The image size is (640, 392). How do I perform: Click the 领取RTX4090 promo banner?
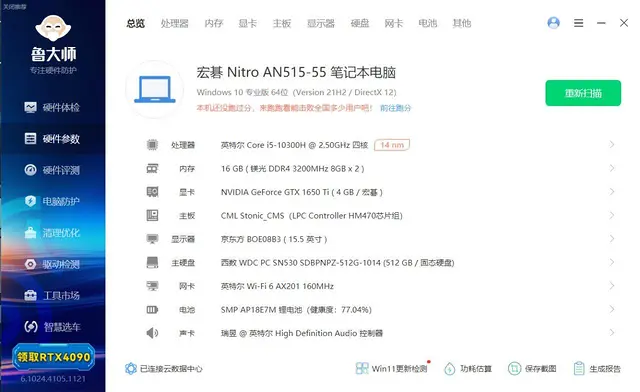(53, 357)
